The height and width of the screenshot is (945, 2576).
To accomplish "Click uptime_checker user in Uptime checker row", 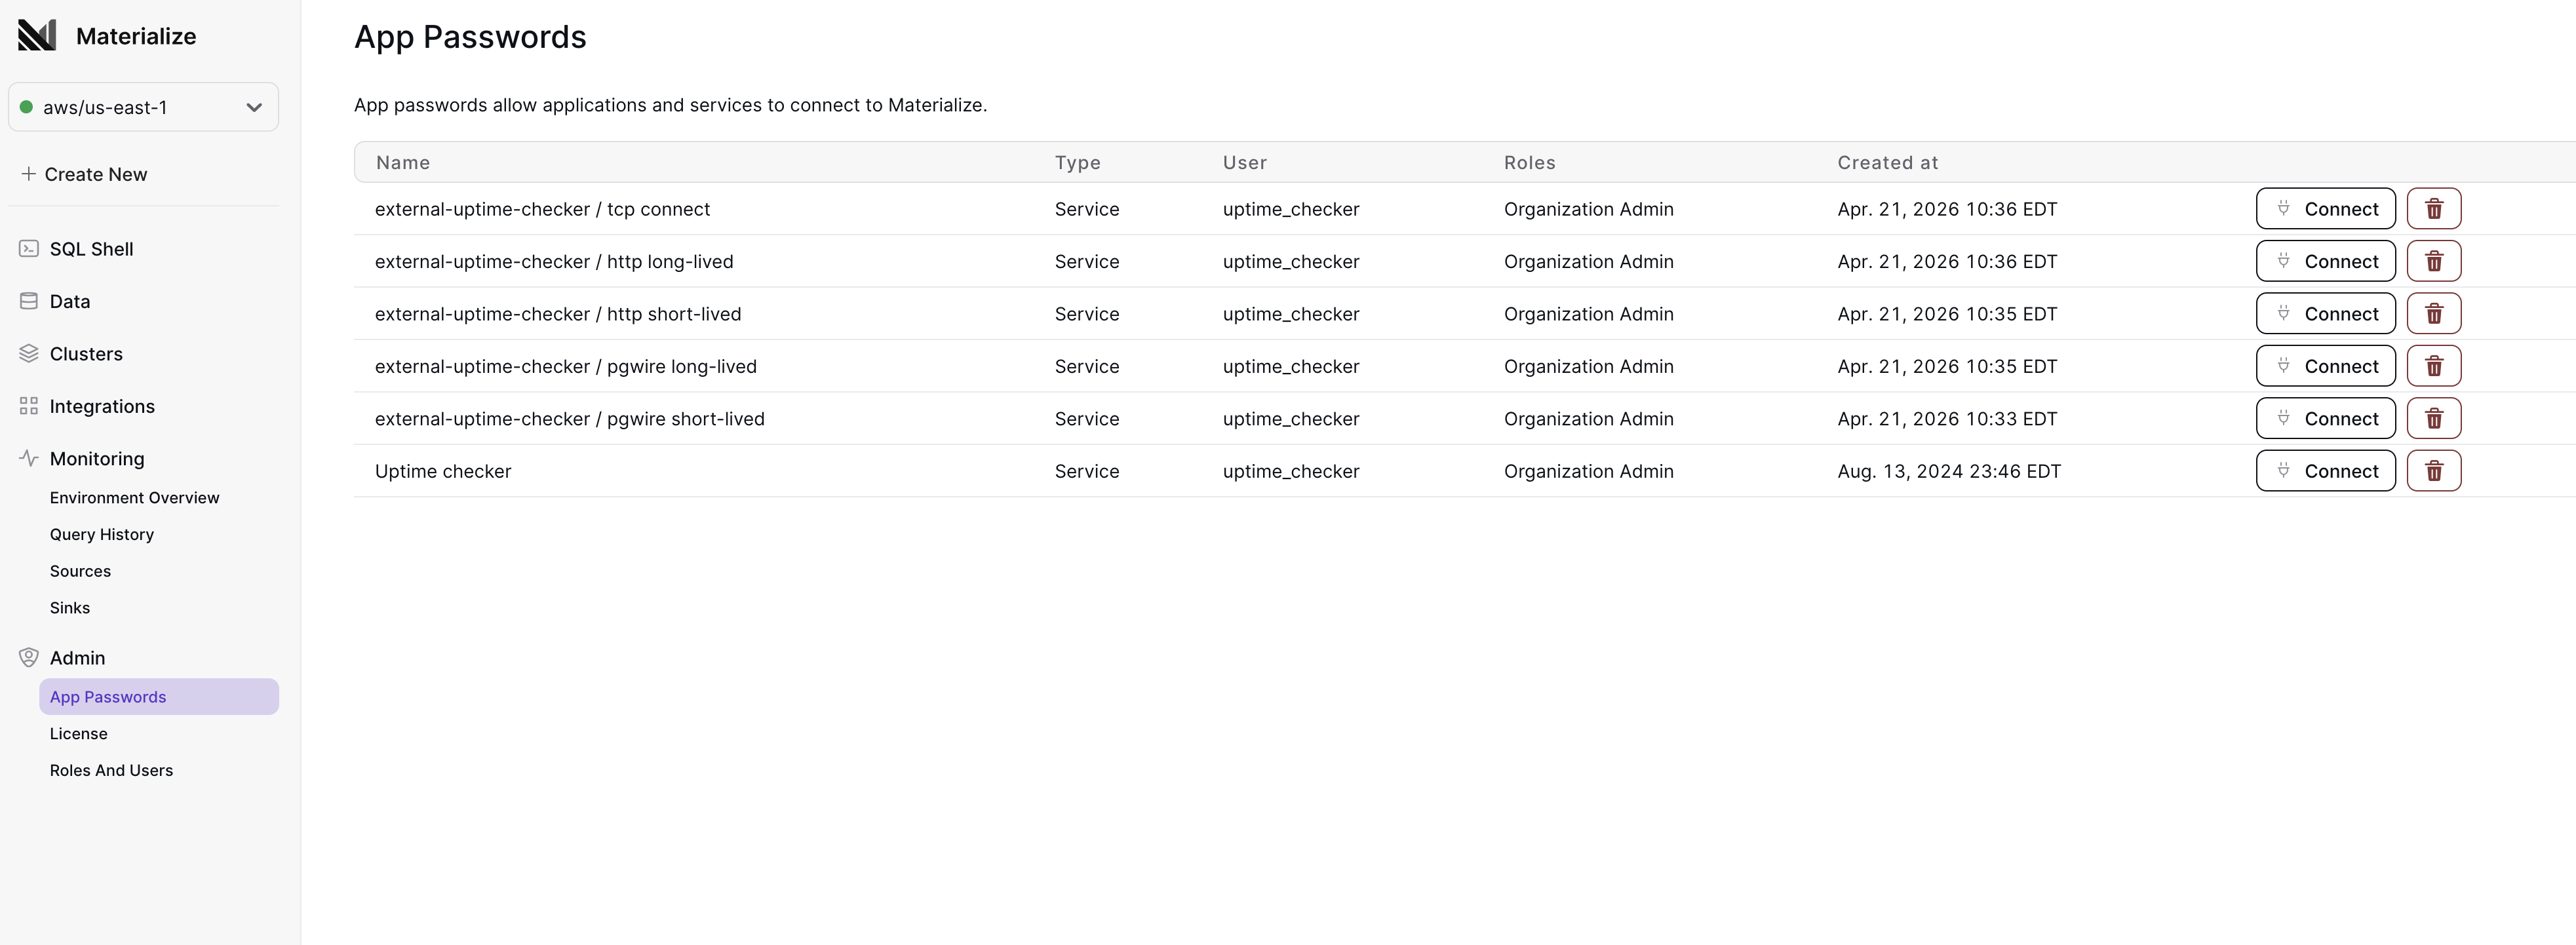I will (x=1290, y=471).
